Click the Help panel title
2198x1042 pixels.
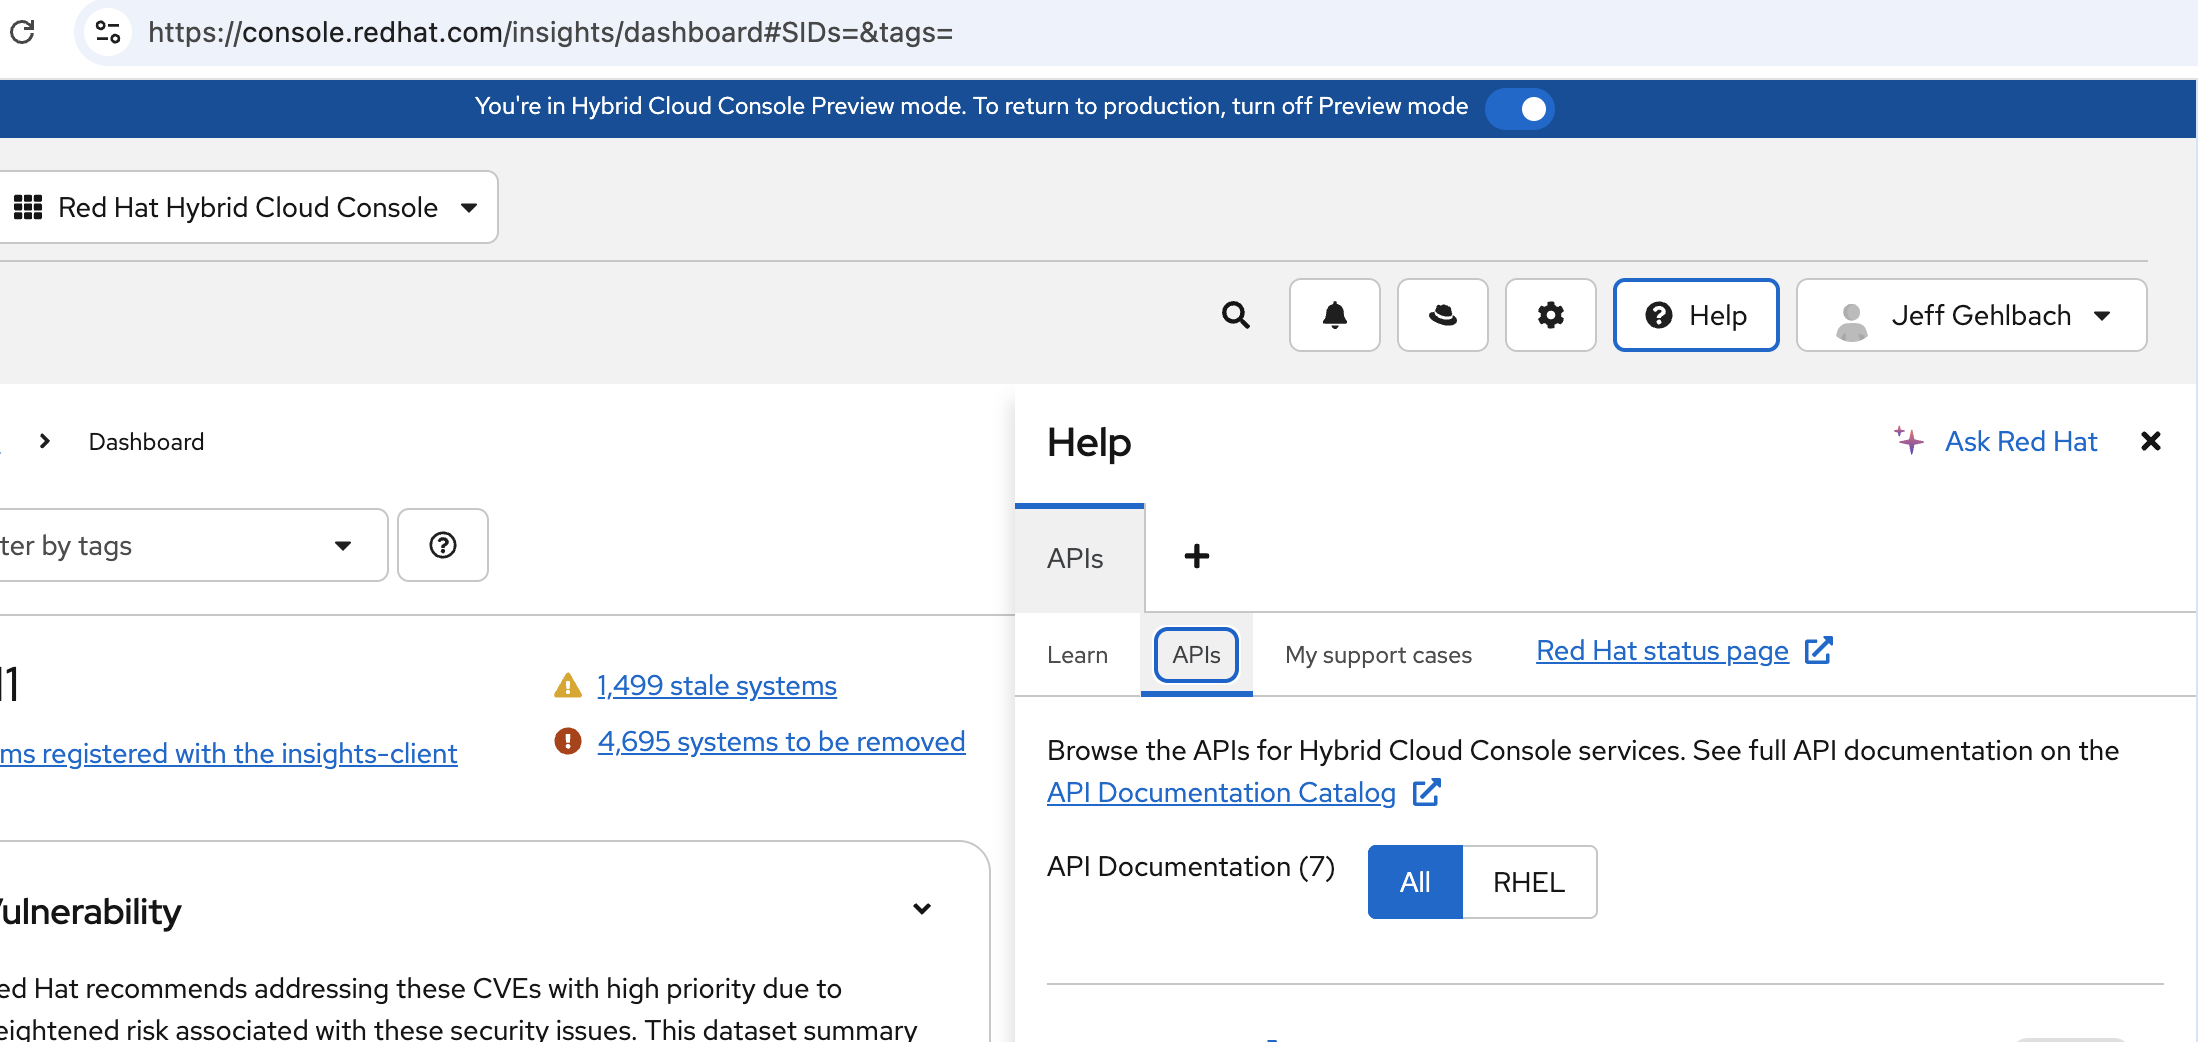click(1089, 443)
